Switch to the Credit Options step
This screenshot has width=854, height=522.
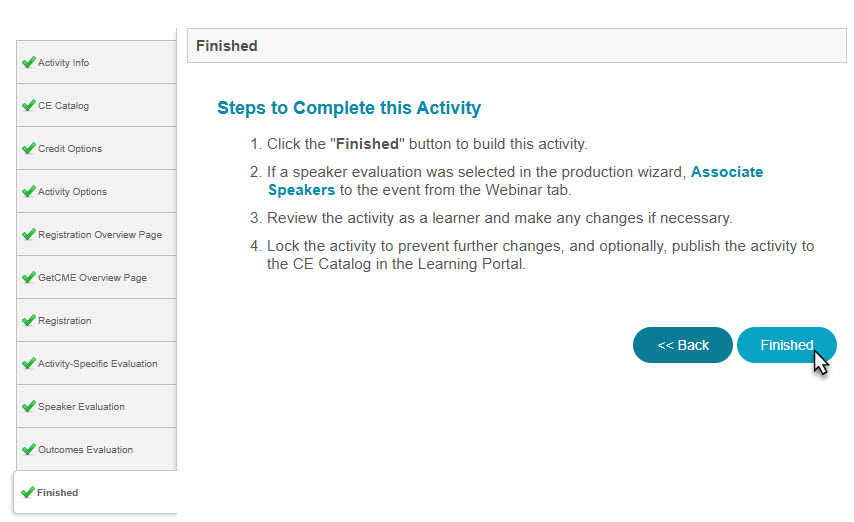[x=96, y=148]
